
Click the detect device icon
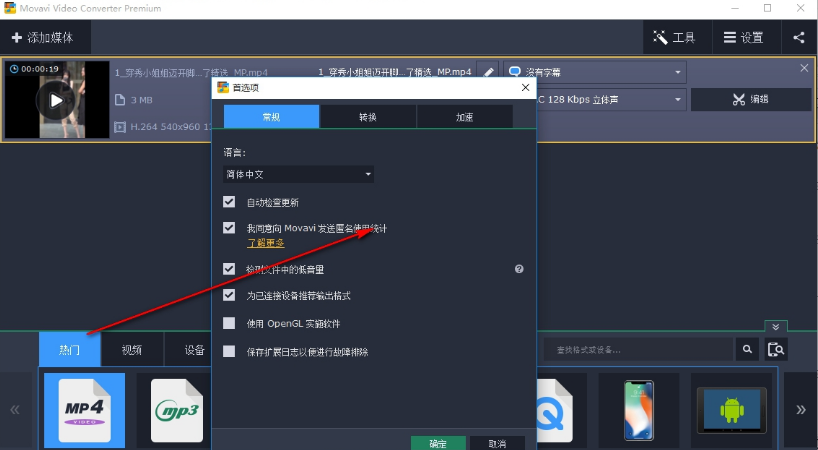tap(776, 349)
